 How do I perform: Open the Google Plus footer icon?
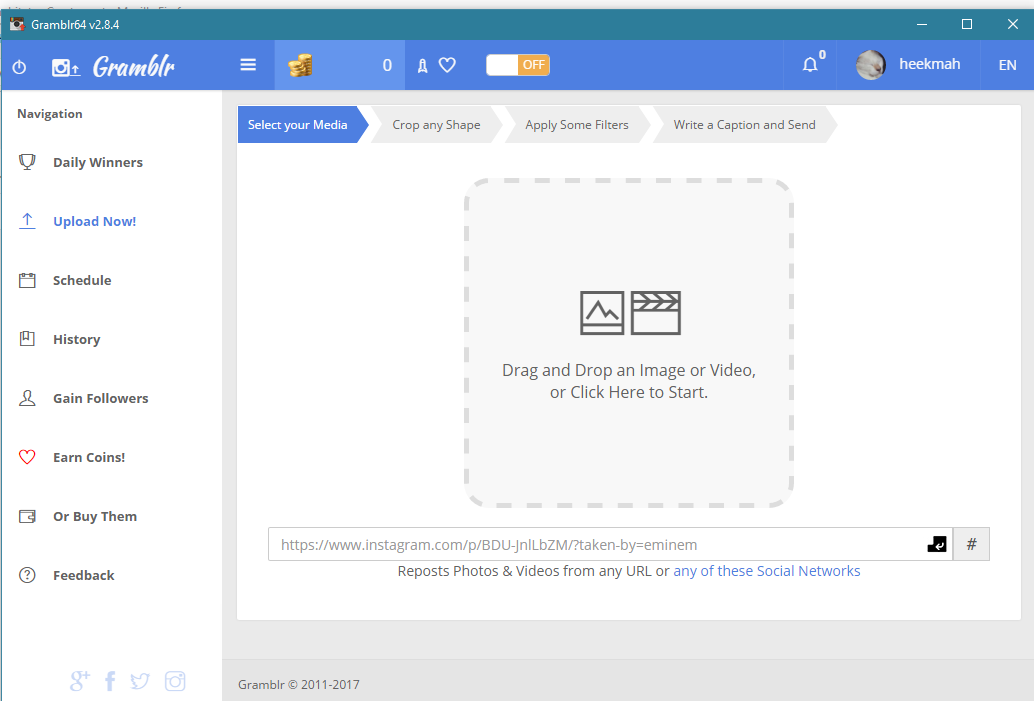point(79,681)
